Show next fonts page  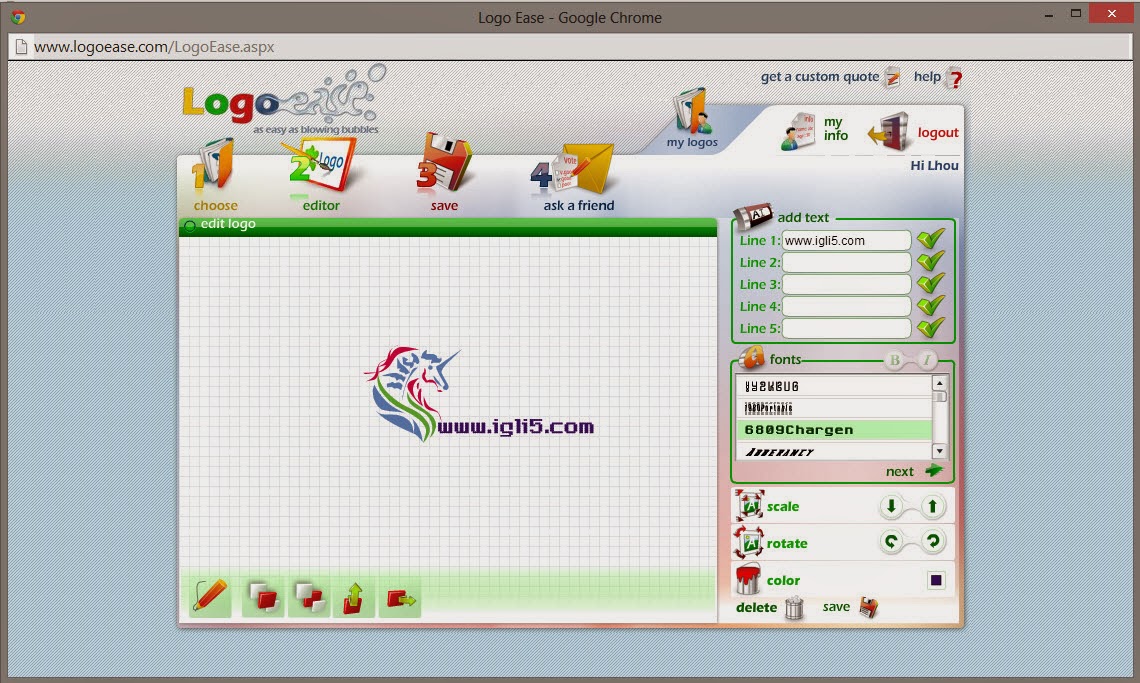click(x=913, y=471)
